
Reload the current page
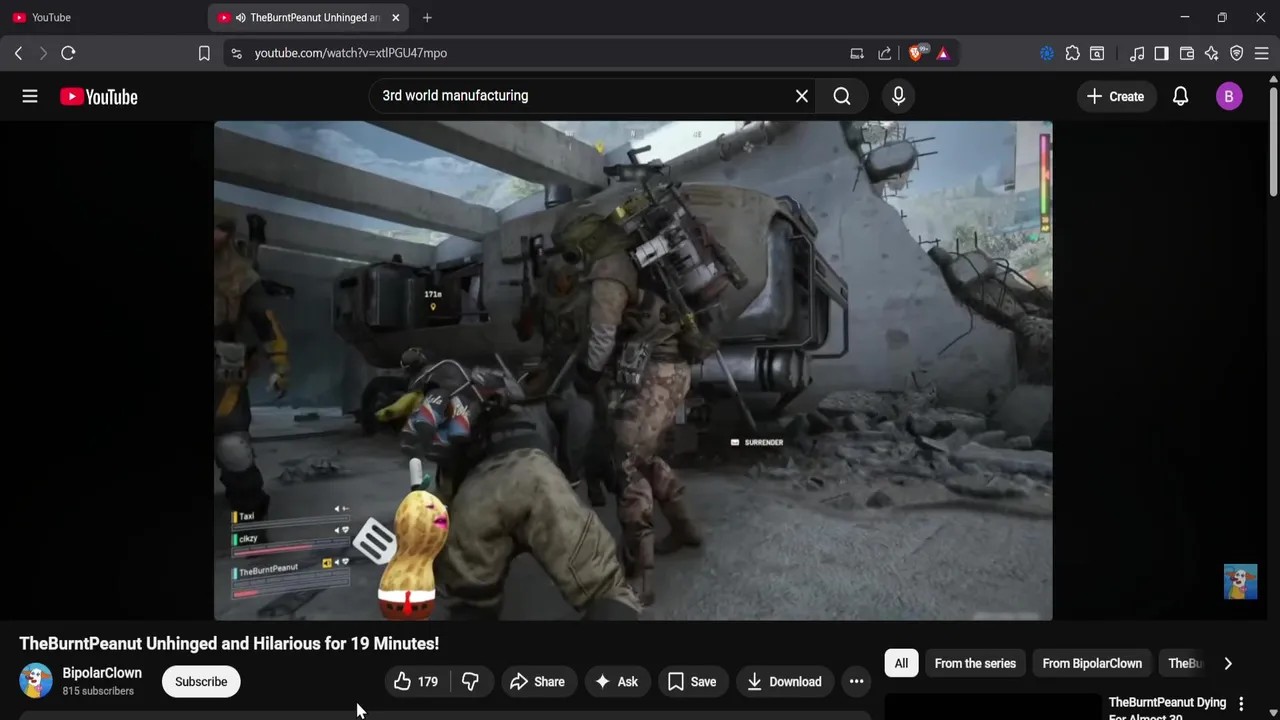click(68, 53)
